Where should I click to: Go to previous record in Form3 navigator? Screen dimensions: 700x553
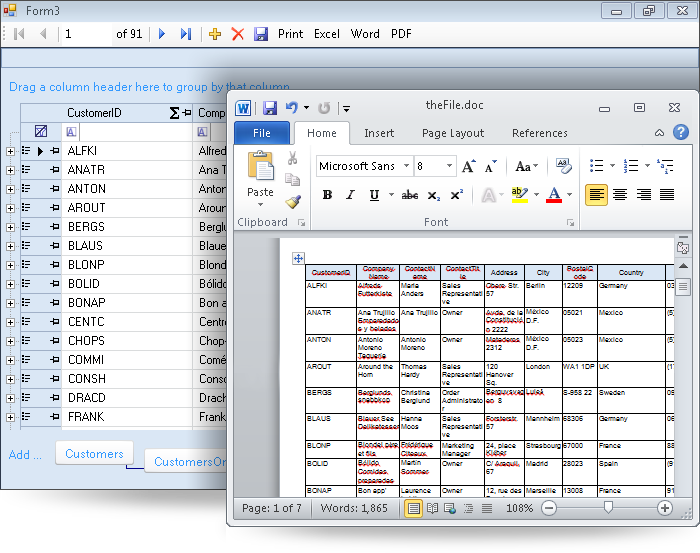coord(43,34)
